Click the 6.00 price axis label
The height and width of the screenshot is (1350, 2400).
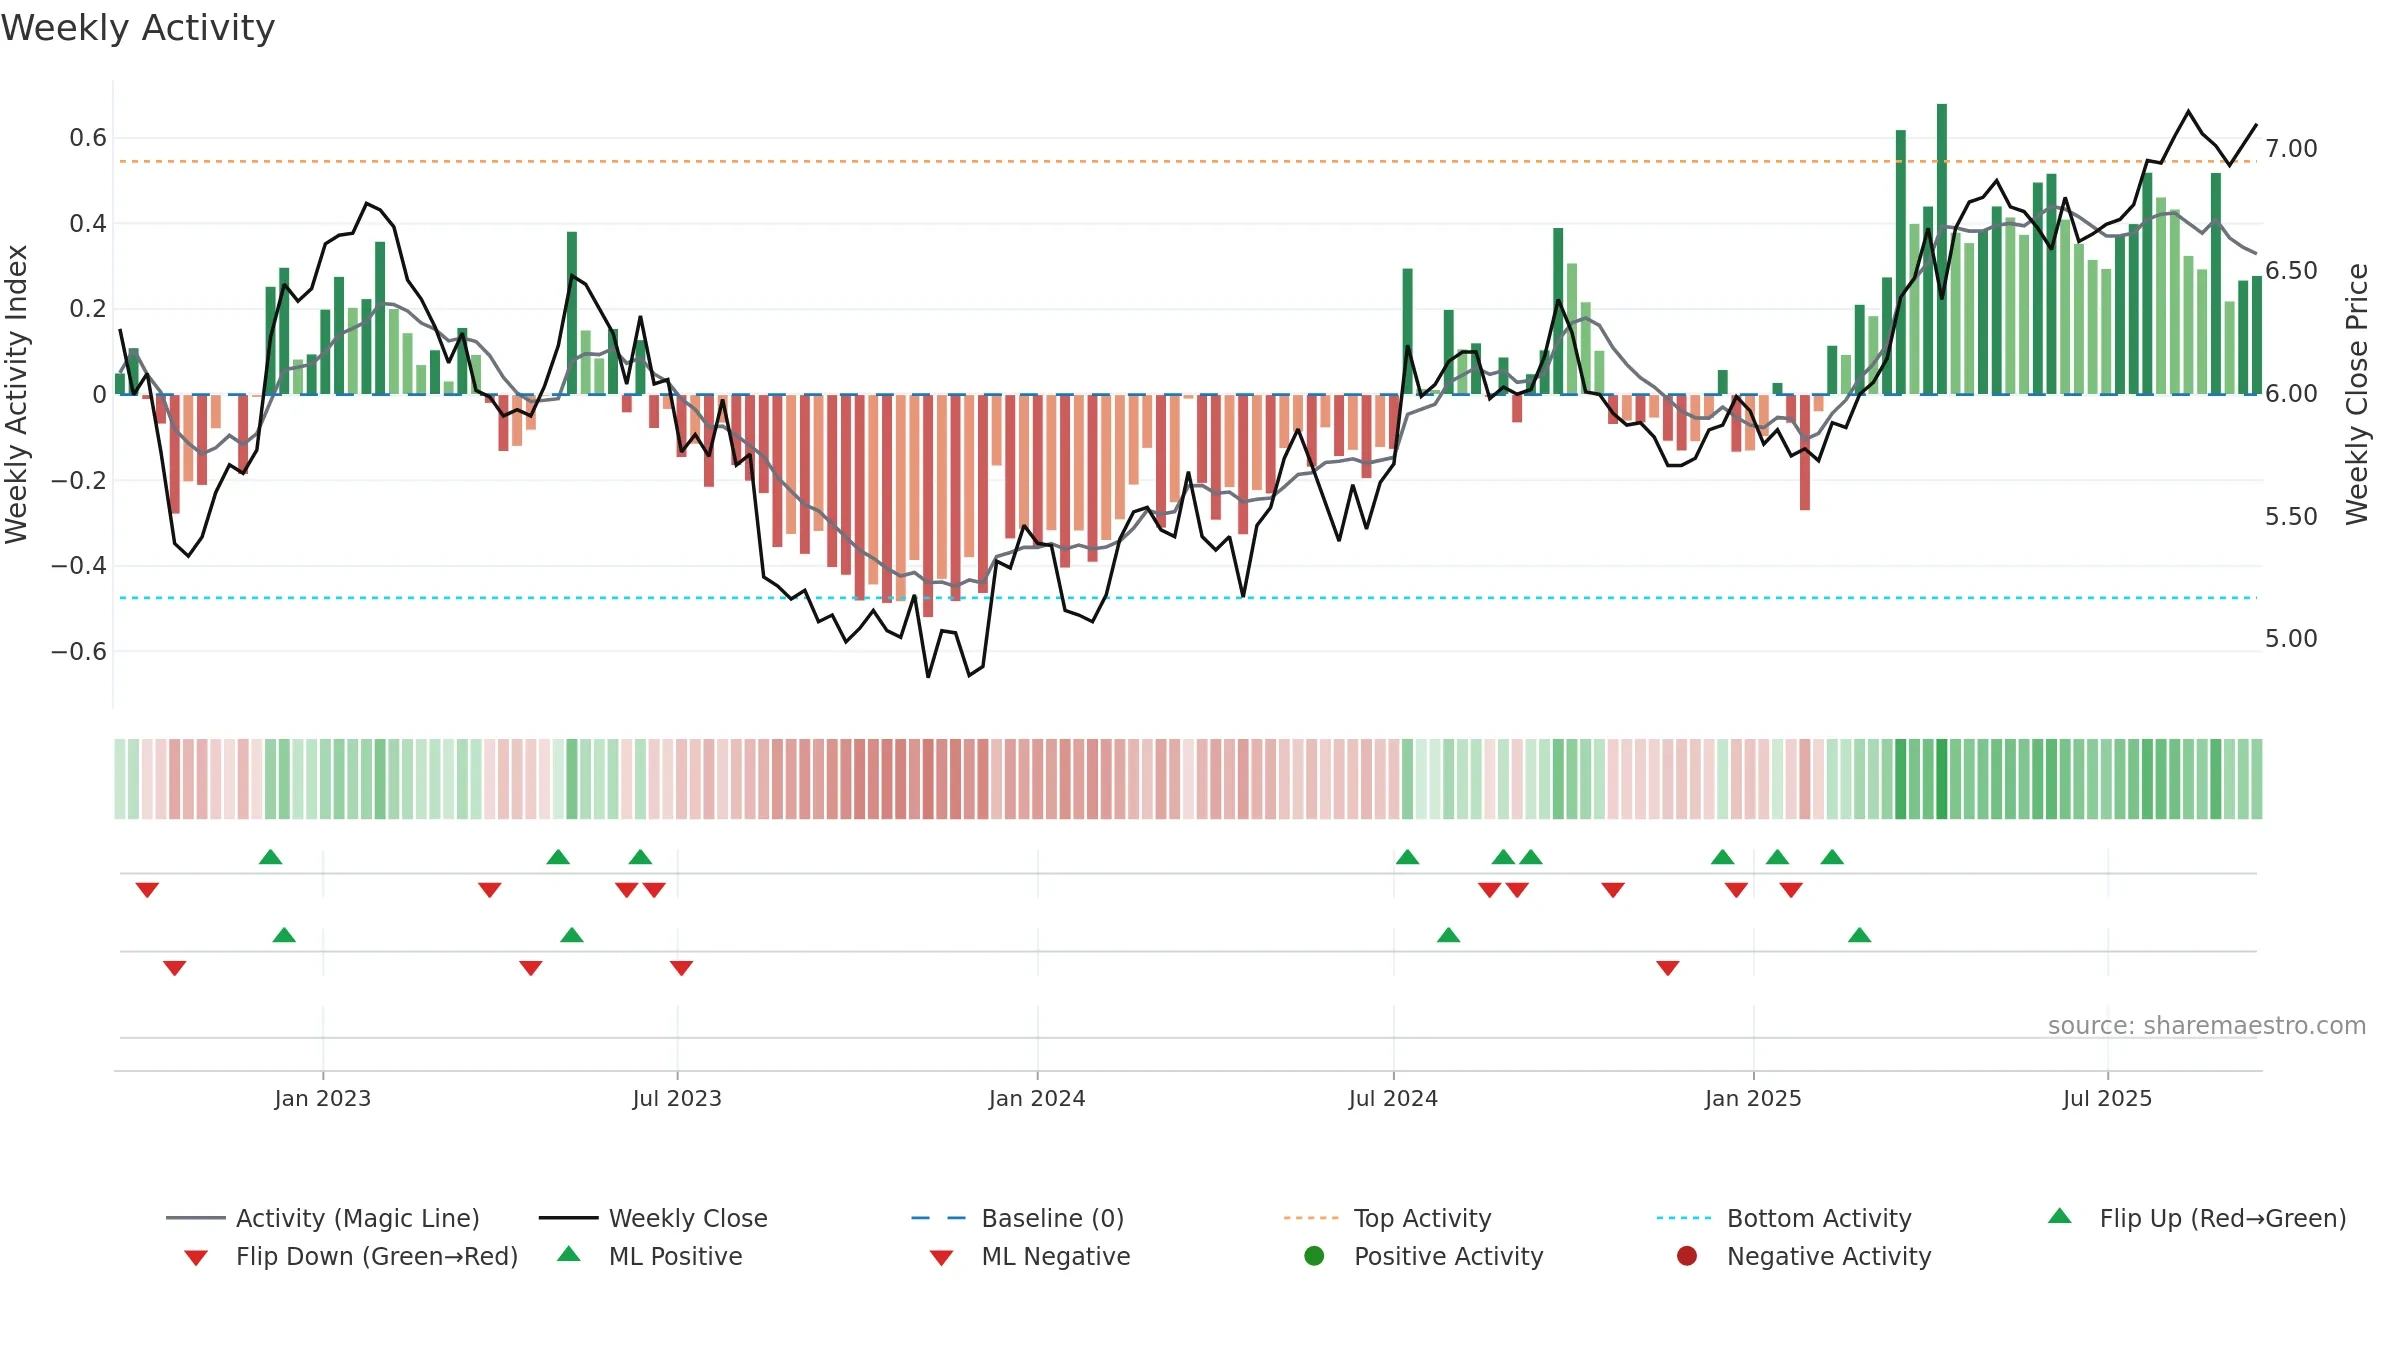2291,394
